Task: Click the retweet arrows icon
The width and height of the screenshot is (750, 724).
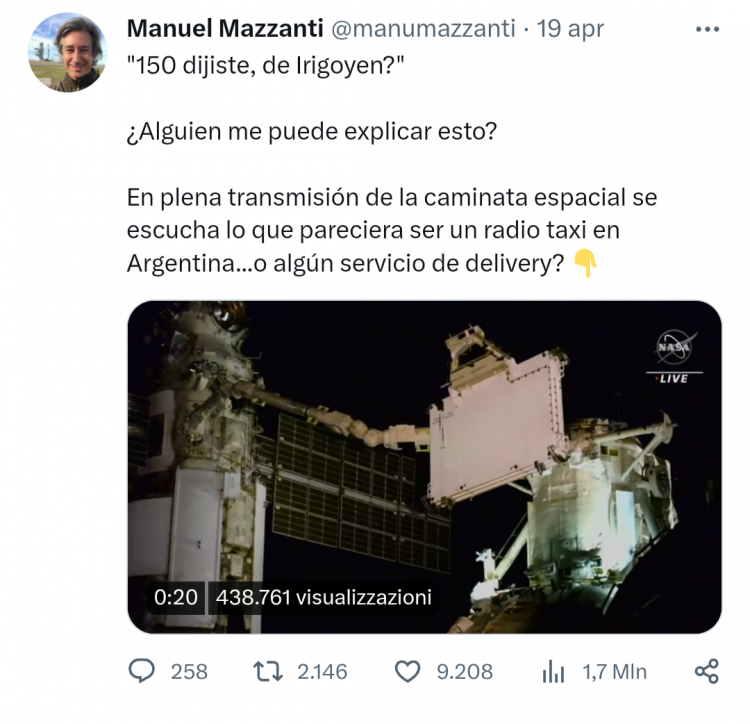Action: 268,671
